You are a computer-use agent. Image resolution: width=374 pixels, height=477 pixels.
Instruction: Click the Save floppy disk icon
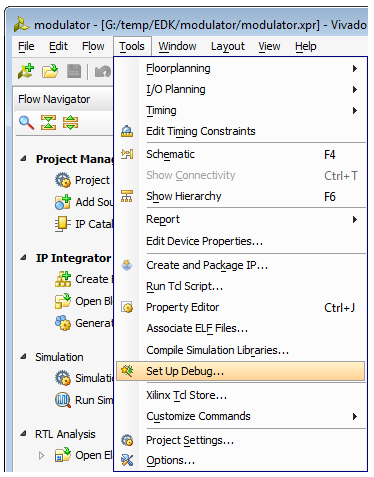click(74, 71)
